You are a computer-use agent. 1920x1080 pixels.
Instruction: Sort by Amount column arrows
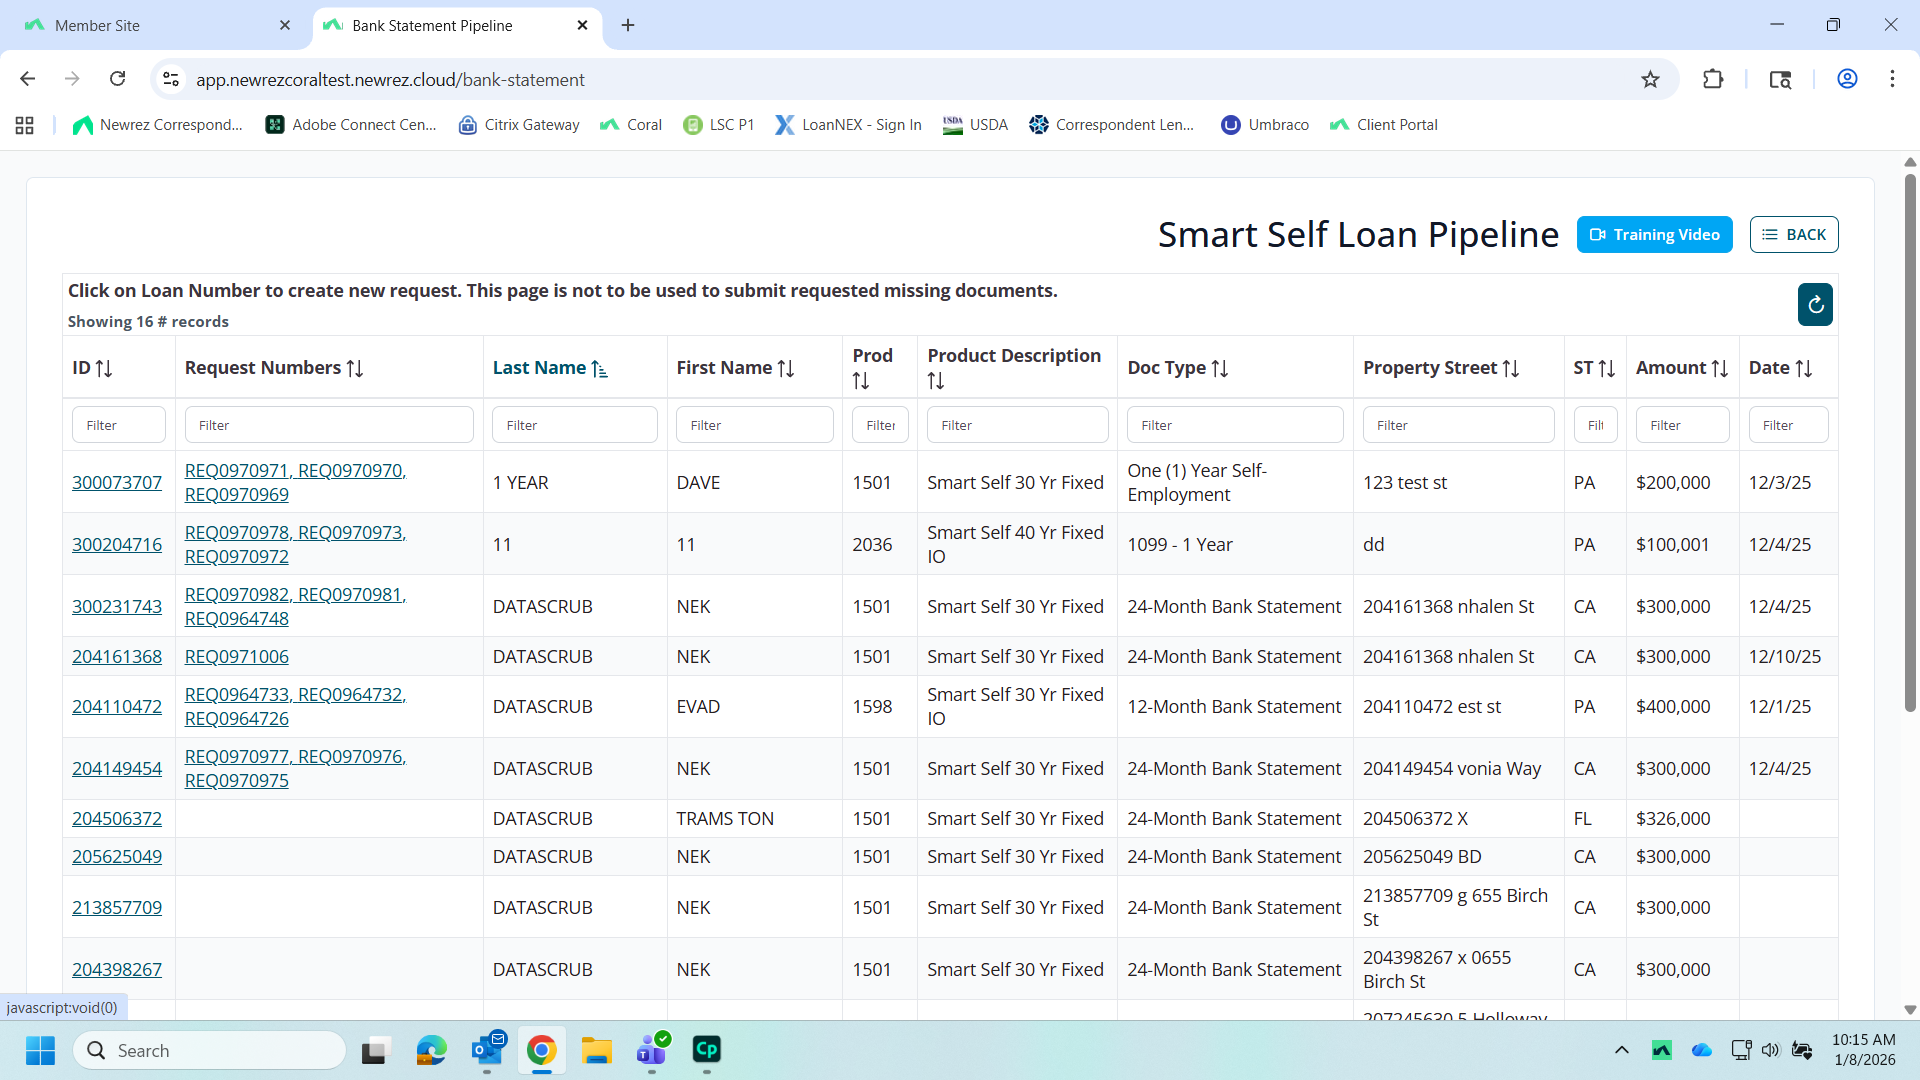pos(1719,369)
